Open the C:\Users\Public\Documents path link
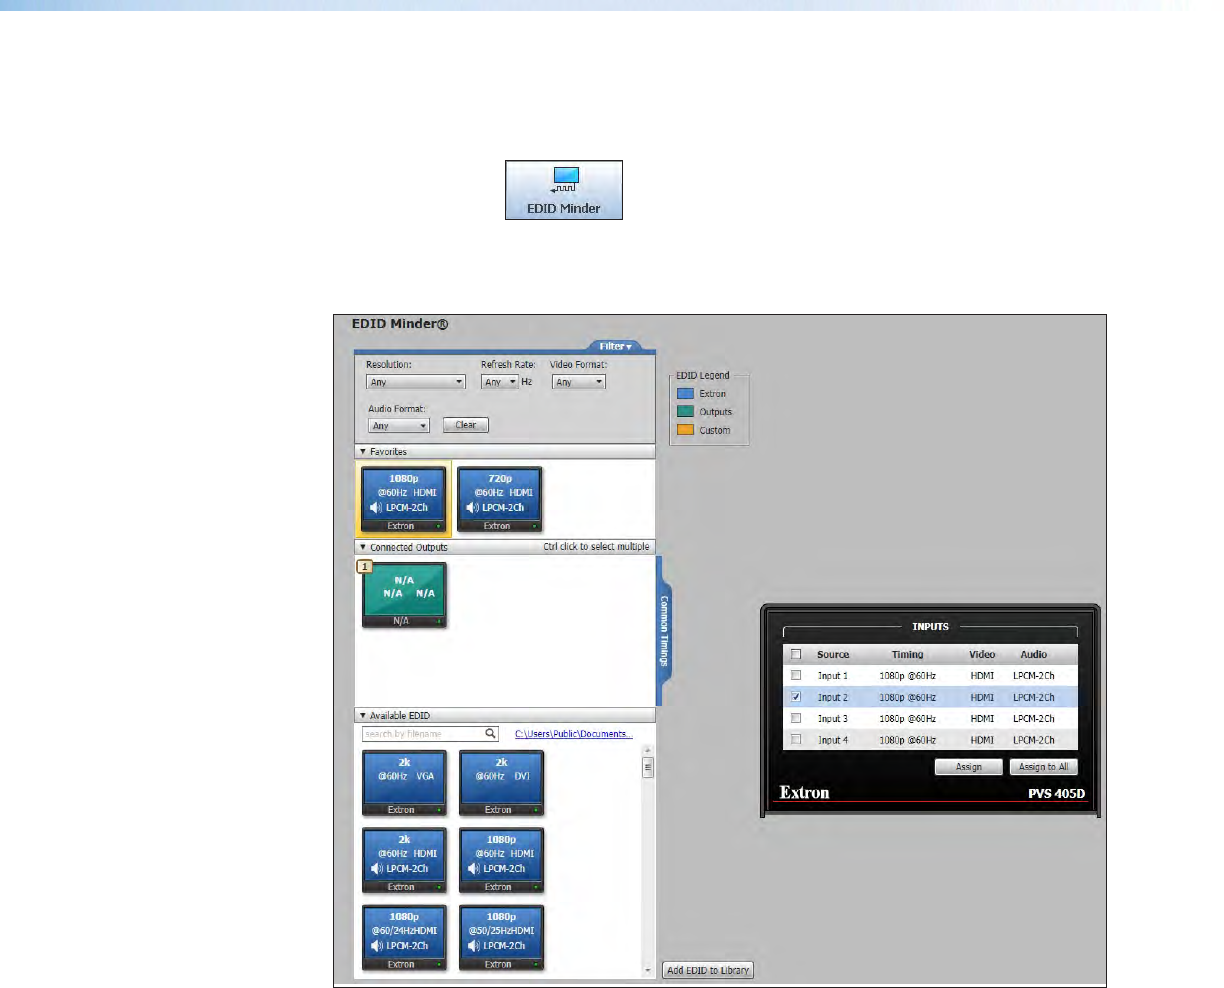 [x=574, y=734]
